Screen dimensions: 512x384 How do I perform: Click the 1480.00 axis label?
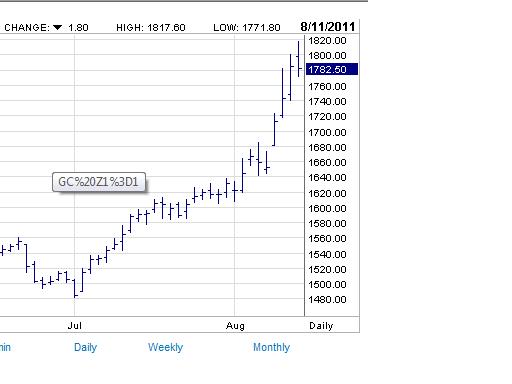coord(327,300)
